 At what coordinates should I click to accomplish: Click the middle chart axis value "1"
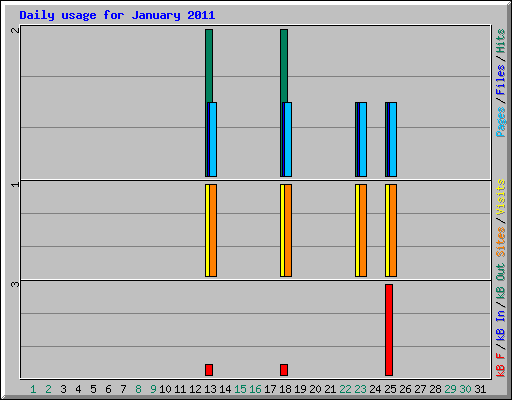15,184
